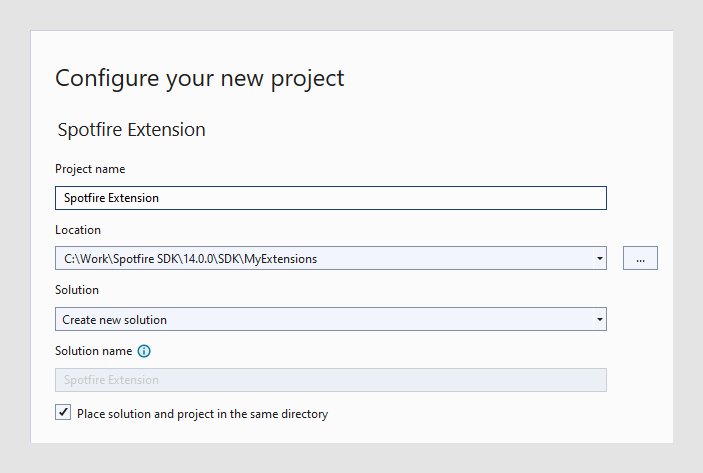Click the "Location" field label
This screenshot has width=703, height=473.
point(78,230)
